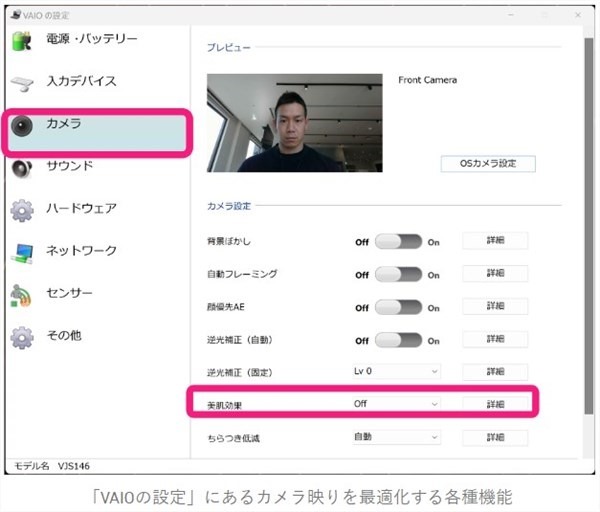Select the カメラ section

click(97, 132)
